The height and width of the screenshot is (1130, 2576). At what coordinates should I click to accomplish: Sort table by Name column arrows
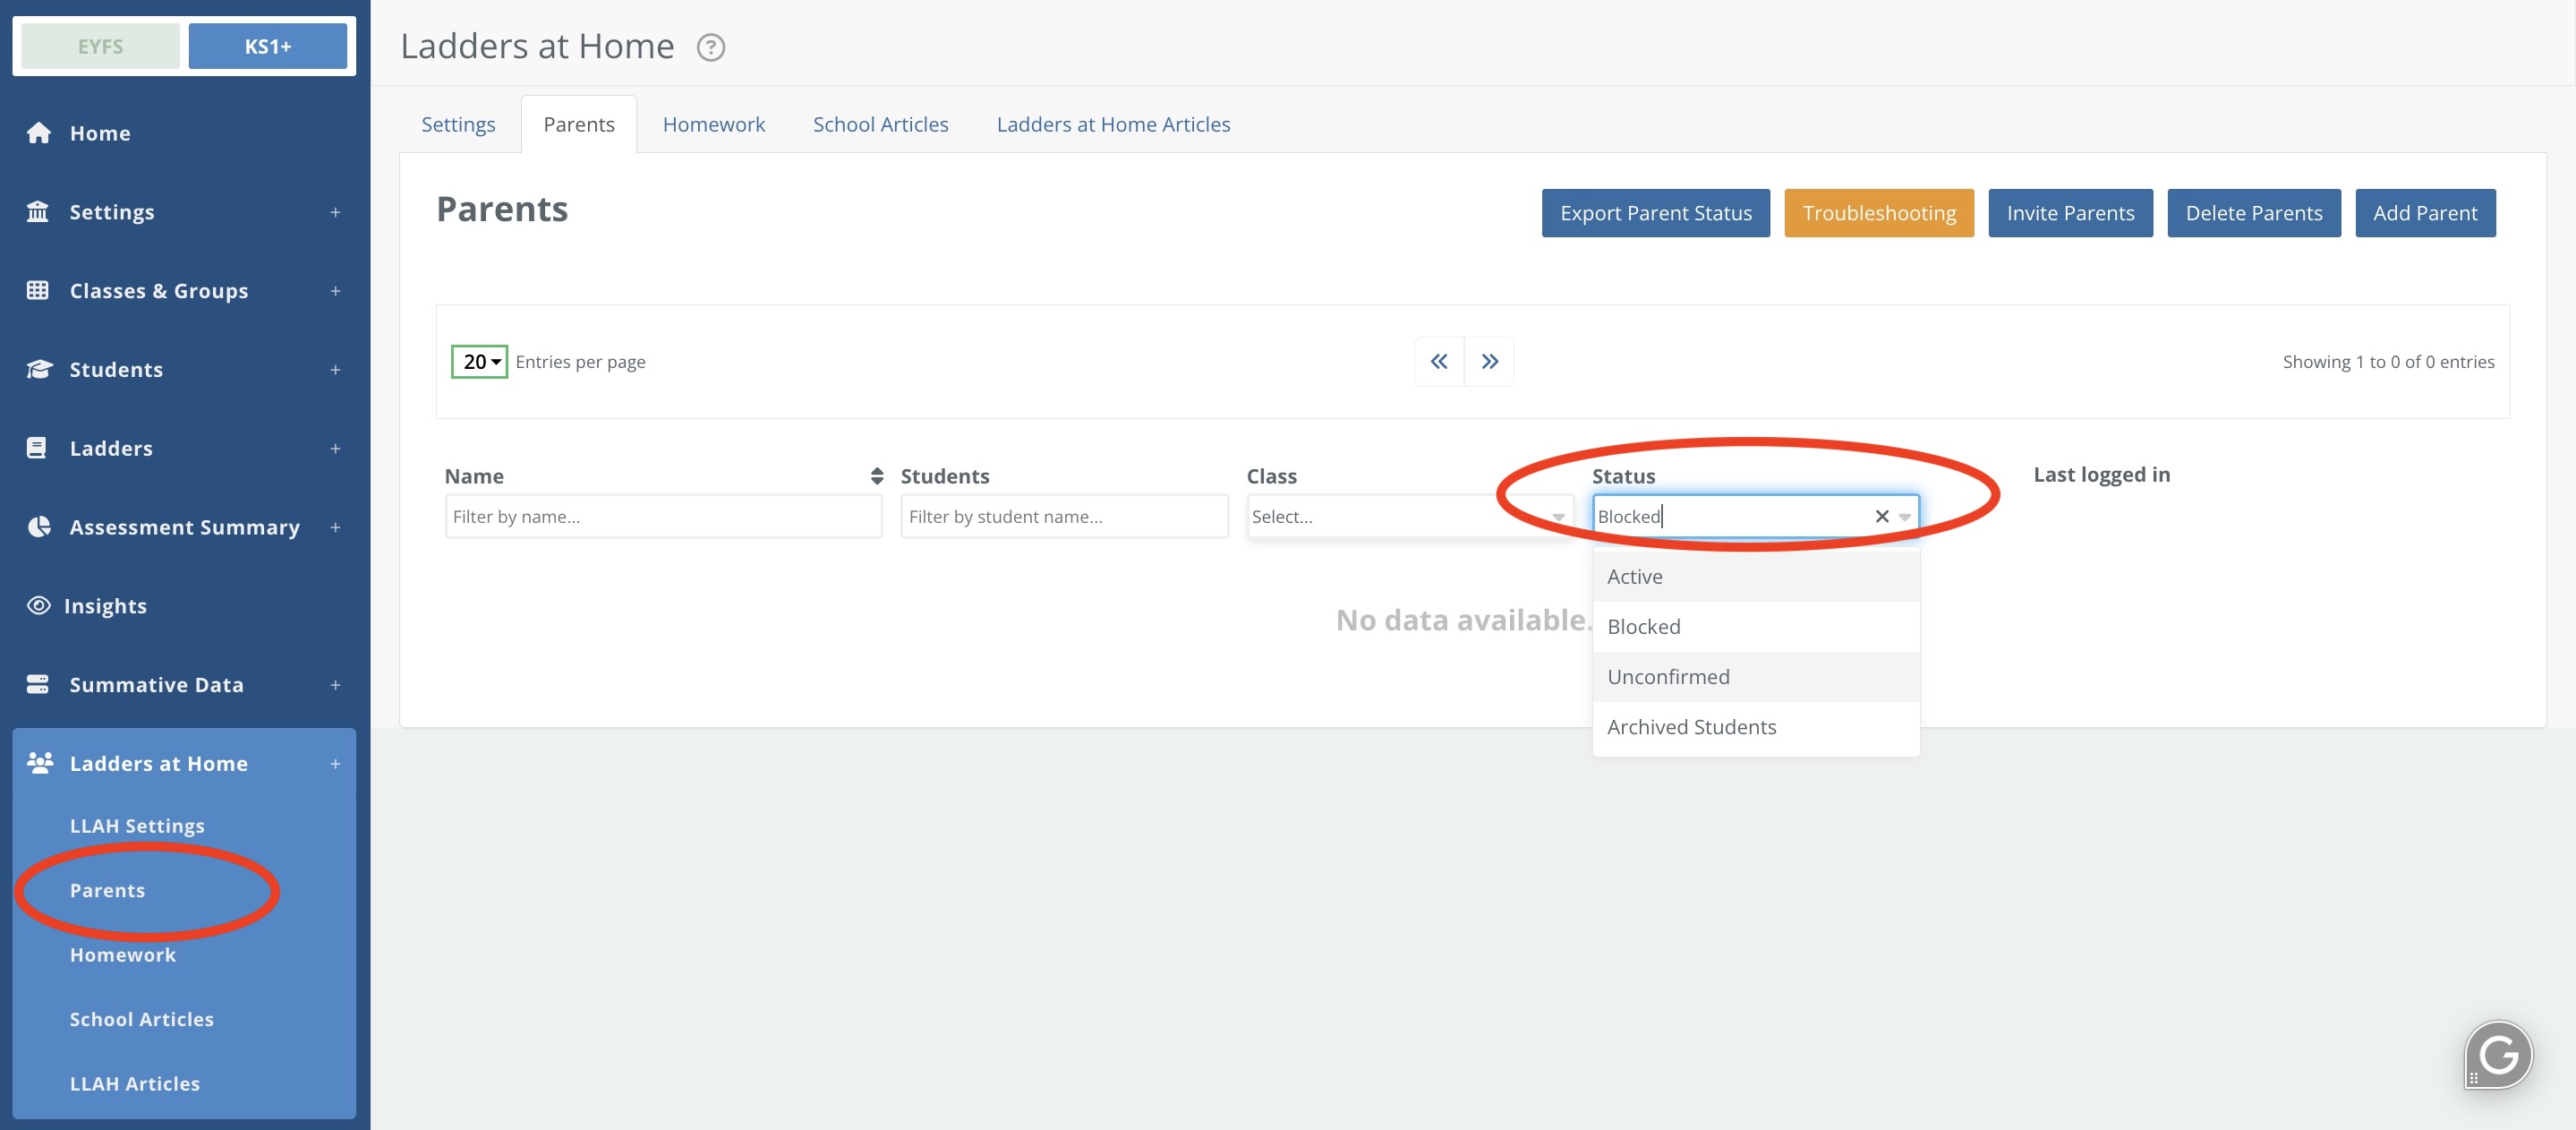(876, 476)
